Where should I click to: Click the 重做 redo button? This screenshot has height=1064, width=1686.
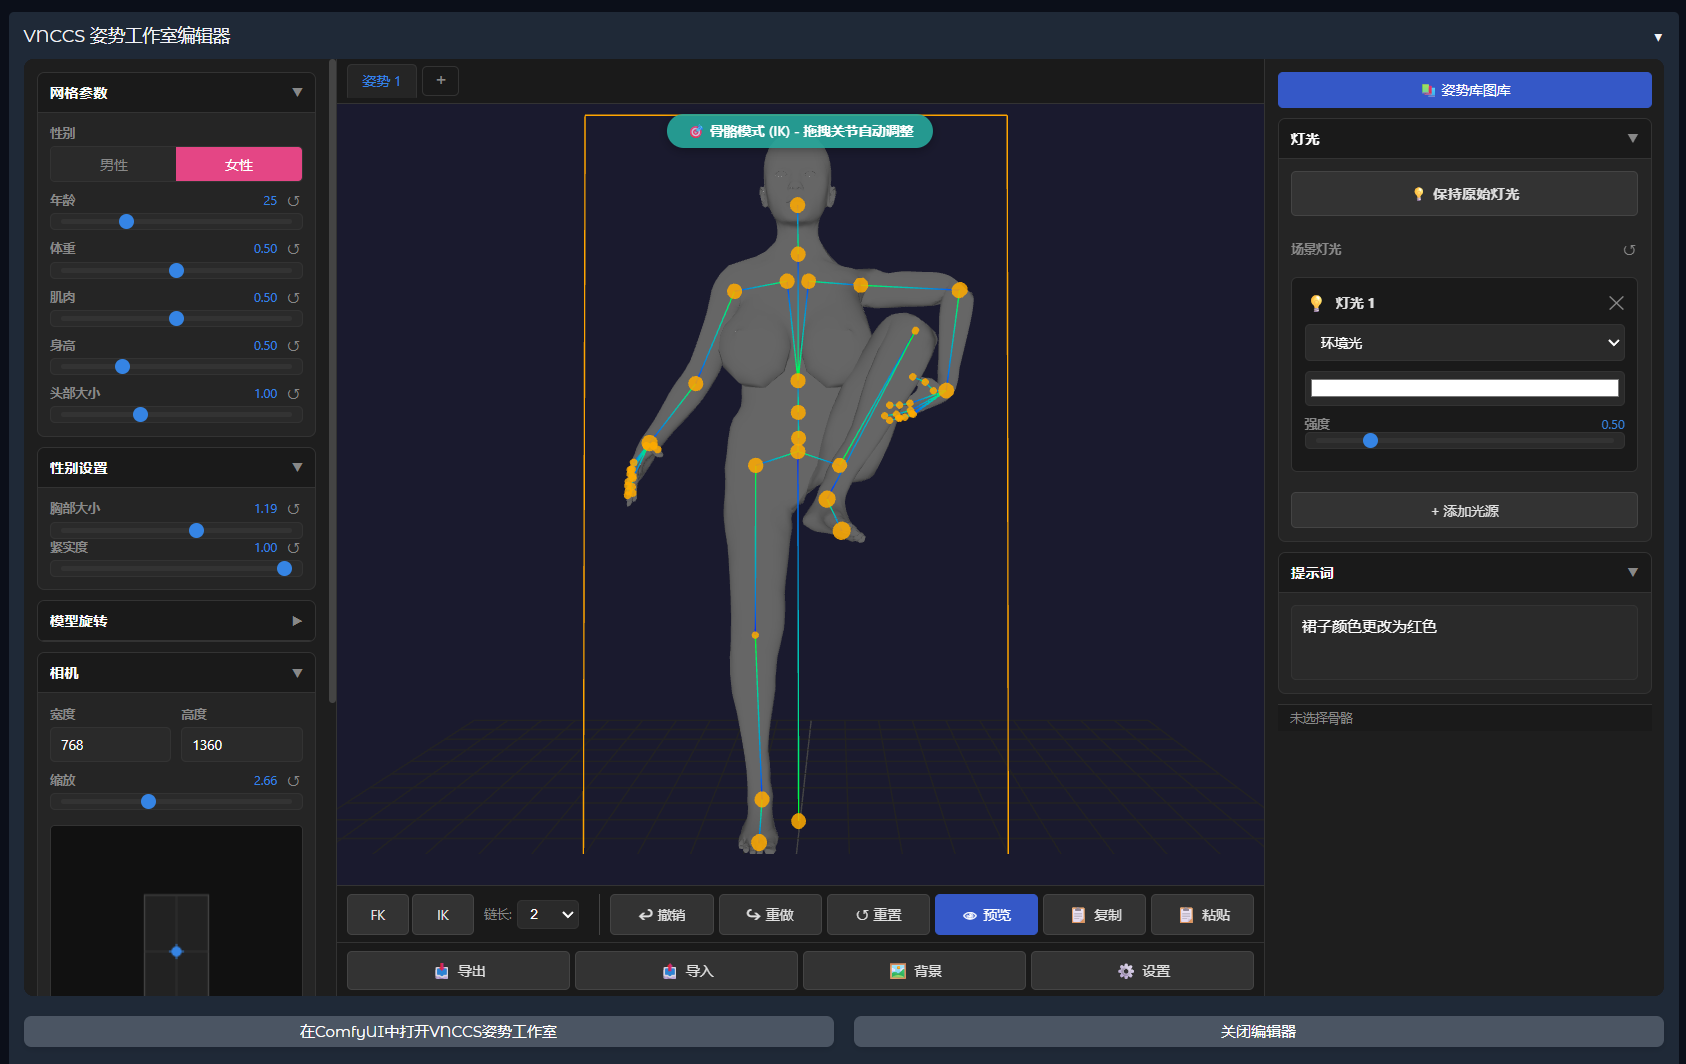coord(770,915)
